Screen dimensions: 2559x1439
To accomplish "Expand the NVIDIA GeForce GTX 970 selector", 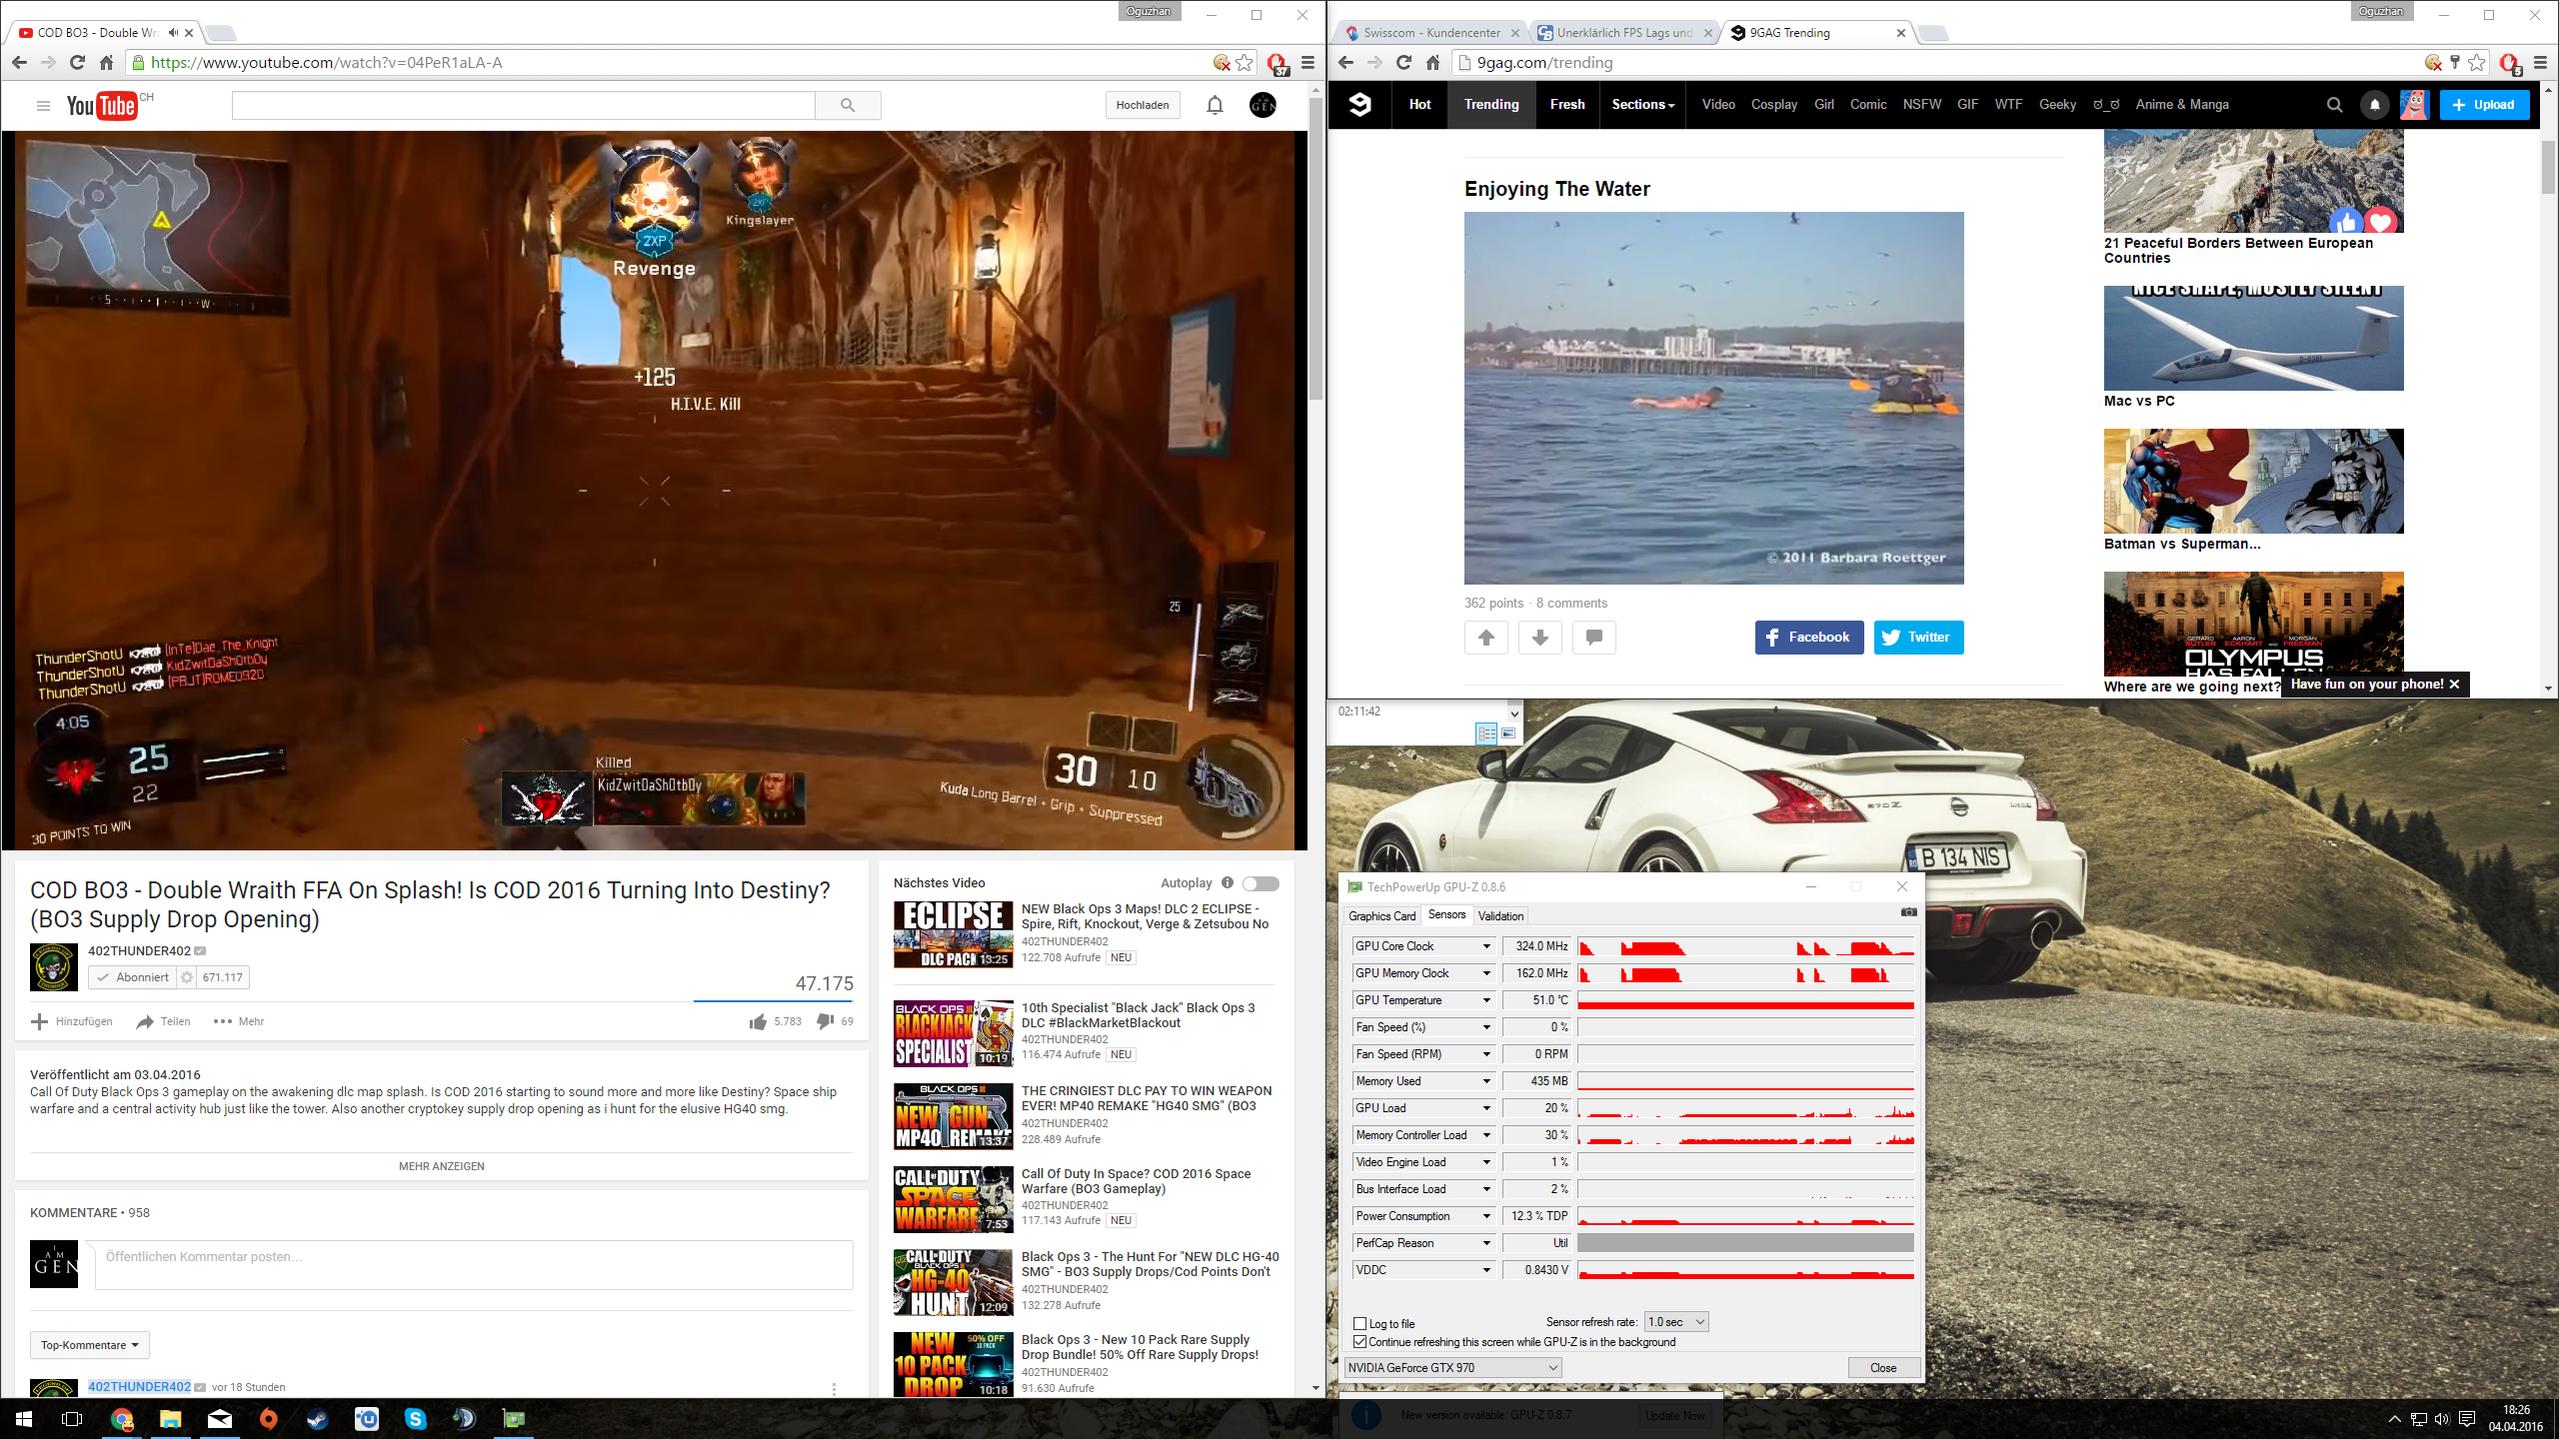I will tap(1452, 1367).
